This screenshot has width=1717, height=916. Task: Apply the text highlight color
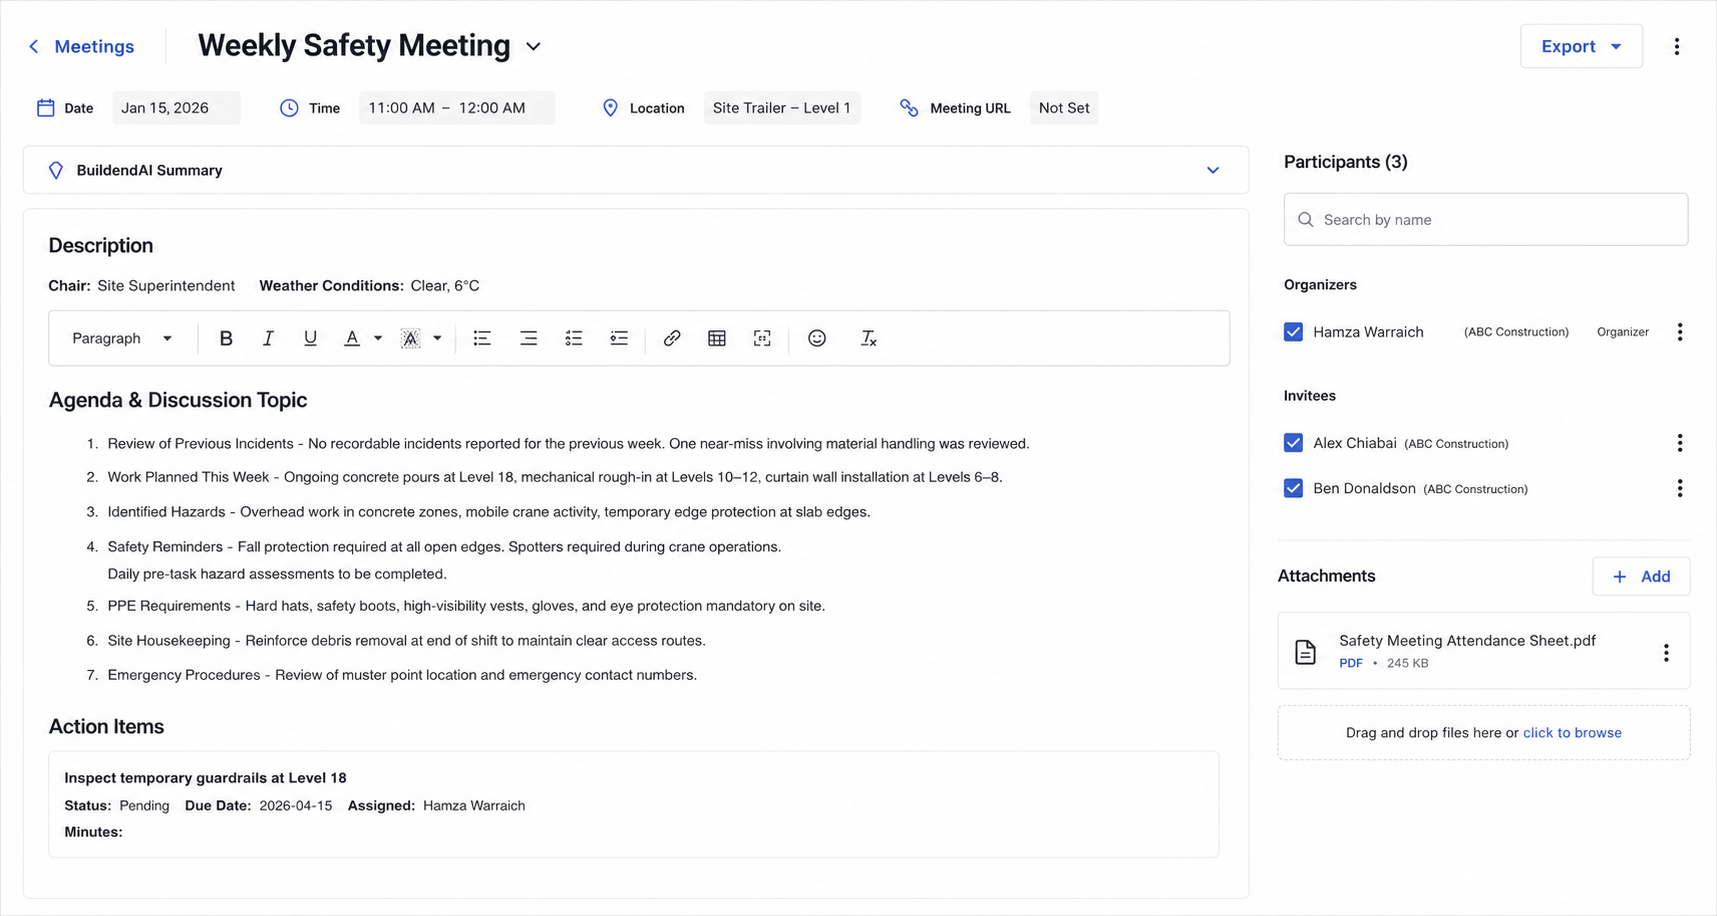410,338
